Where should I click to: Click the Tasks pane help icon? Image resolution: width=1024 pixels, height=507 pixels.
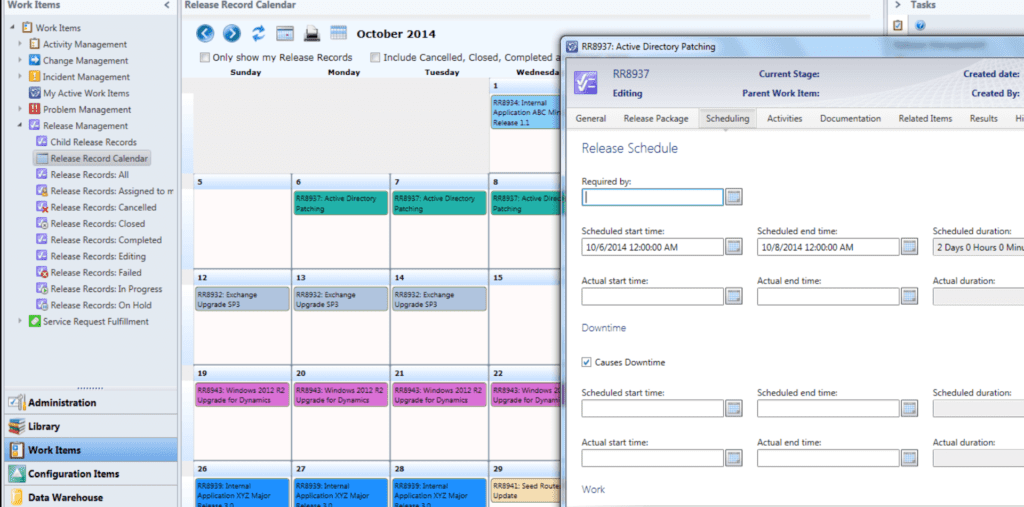921,25
